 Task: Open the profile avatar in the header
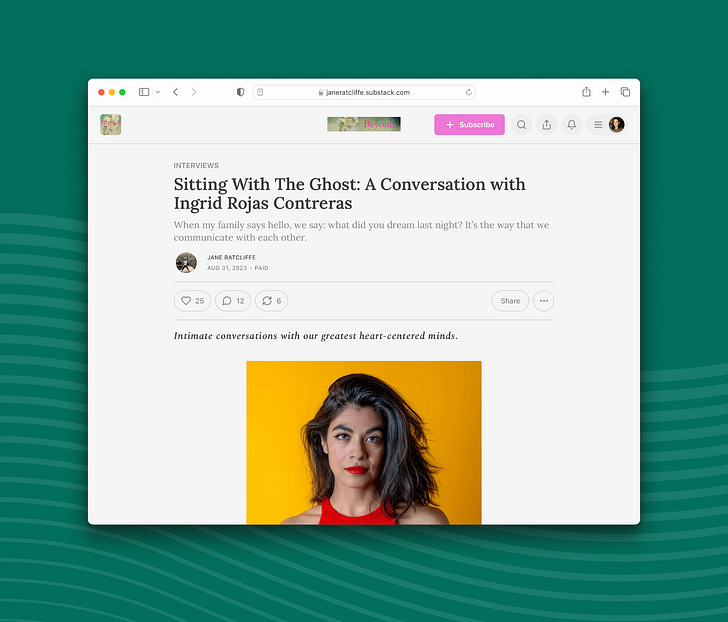pos(617,124)
